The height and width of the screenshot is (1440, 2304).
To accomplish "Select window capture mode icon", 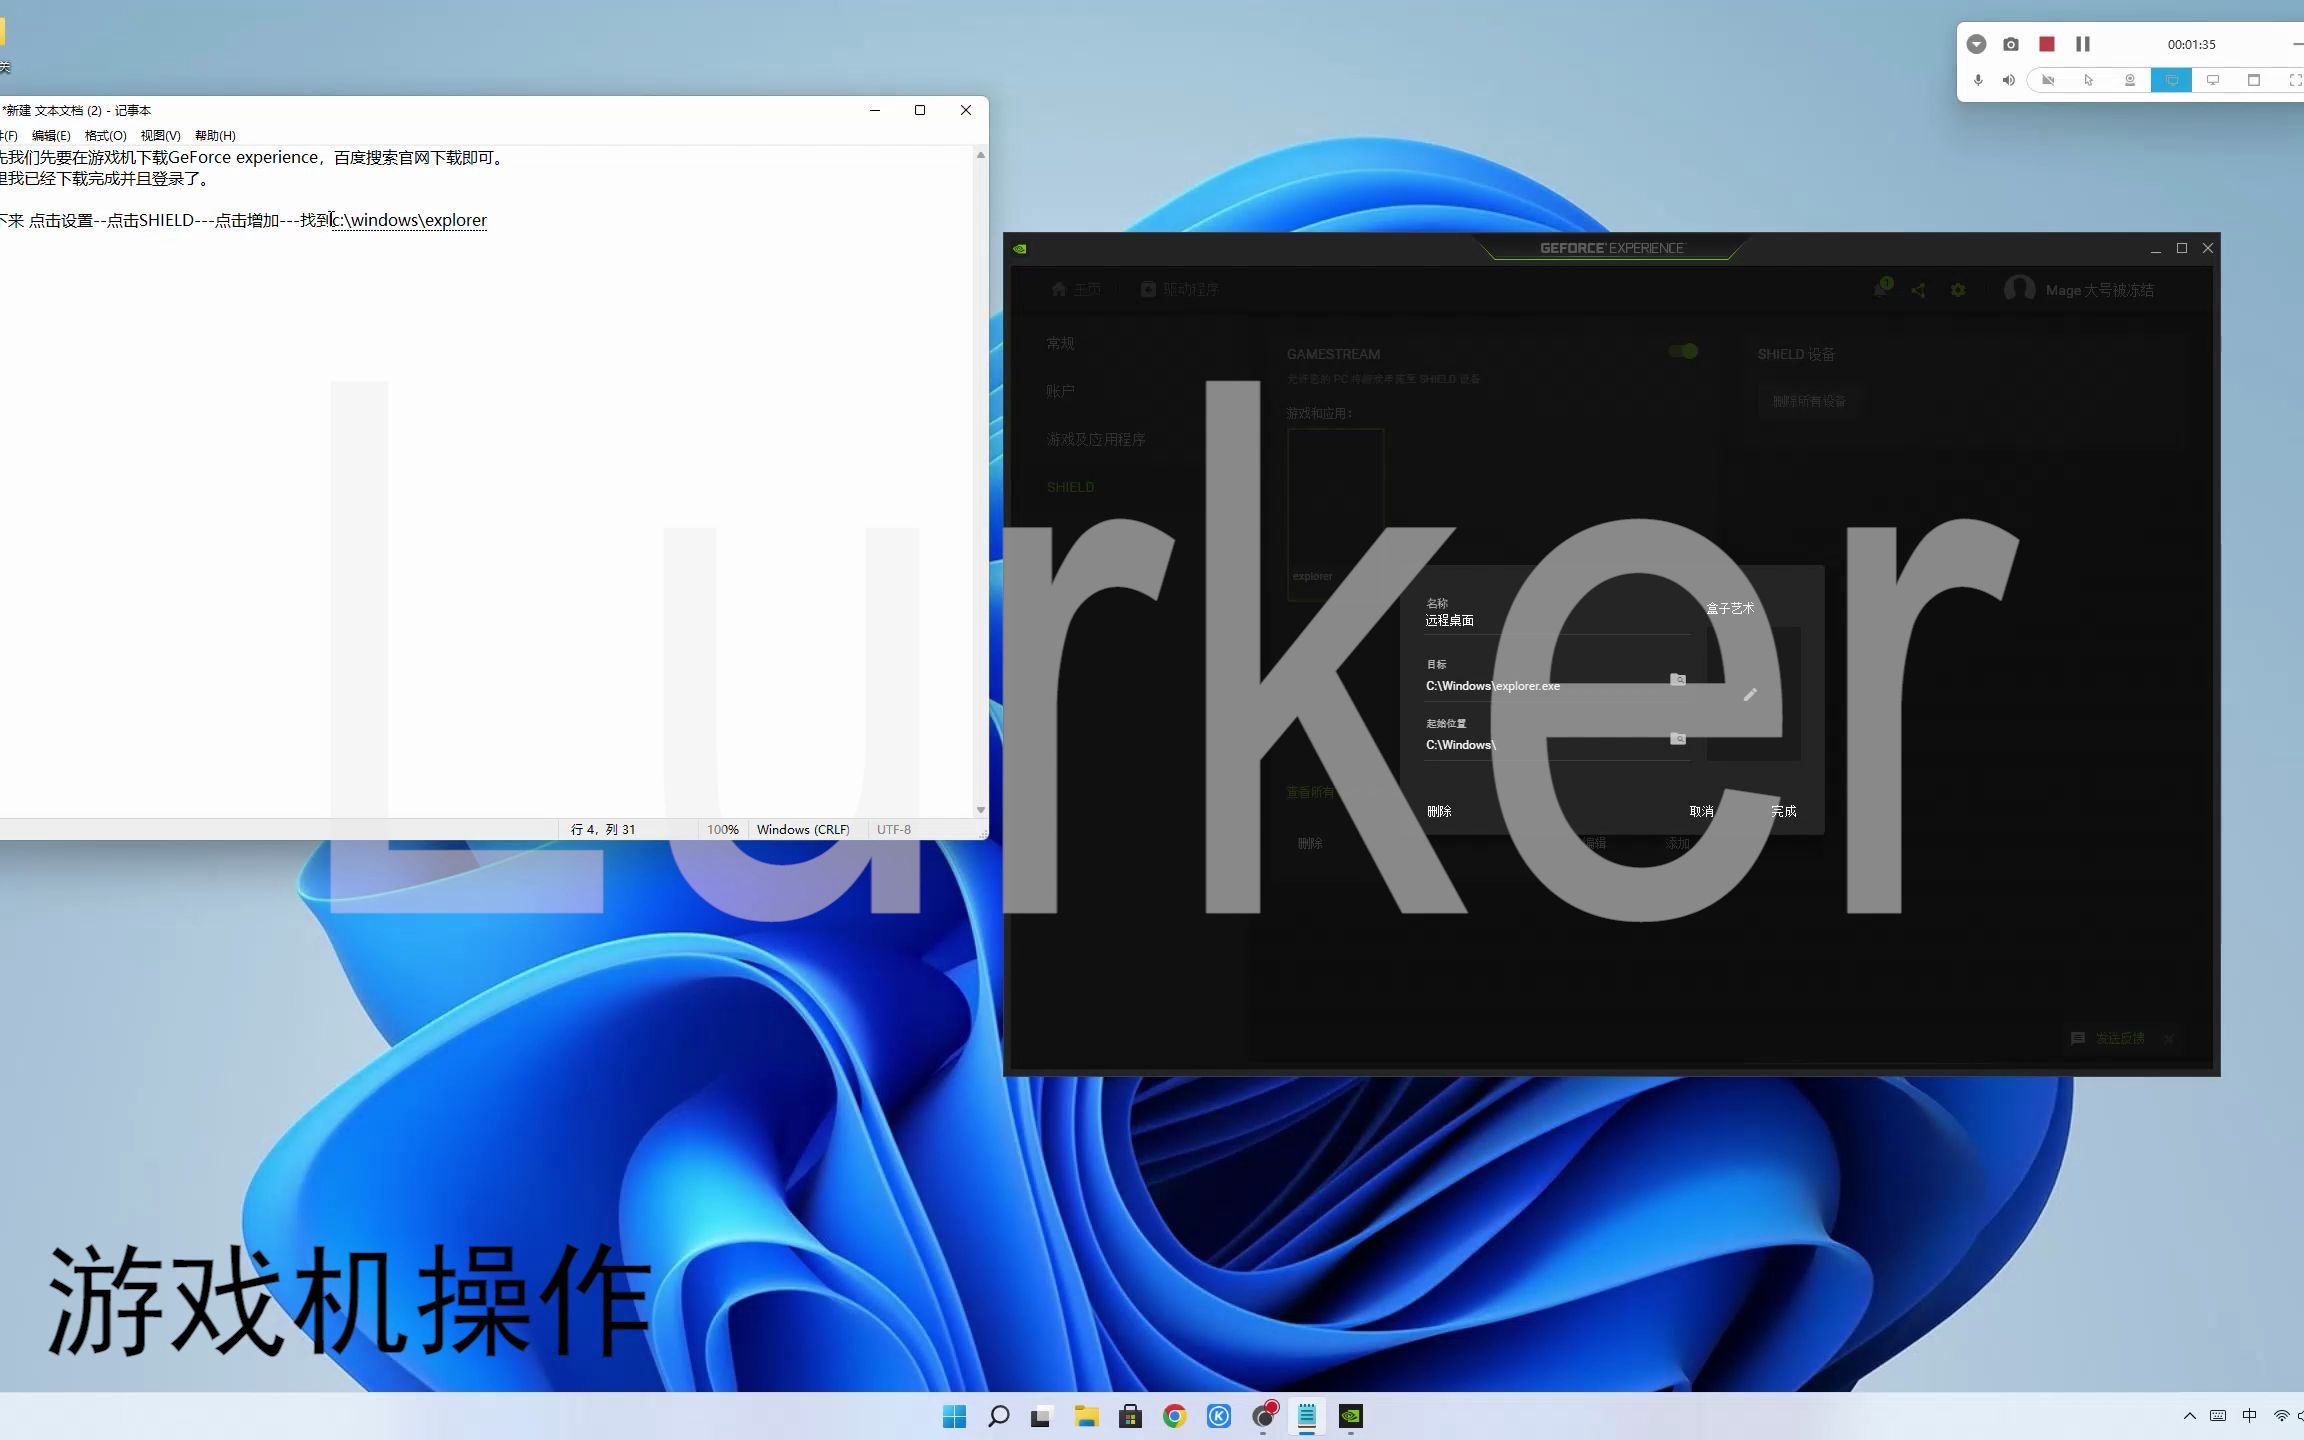I will click(2254, 80).
